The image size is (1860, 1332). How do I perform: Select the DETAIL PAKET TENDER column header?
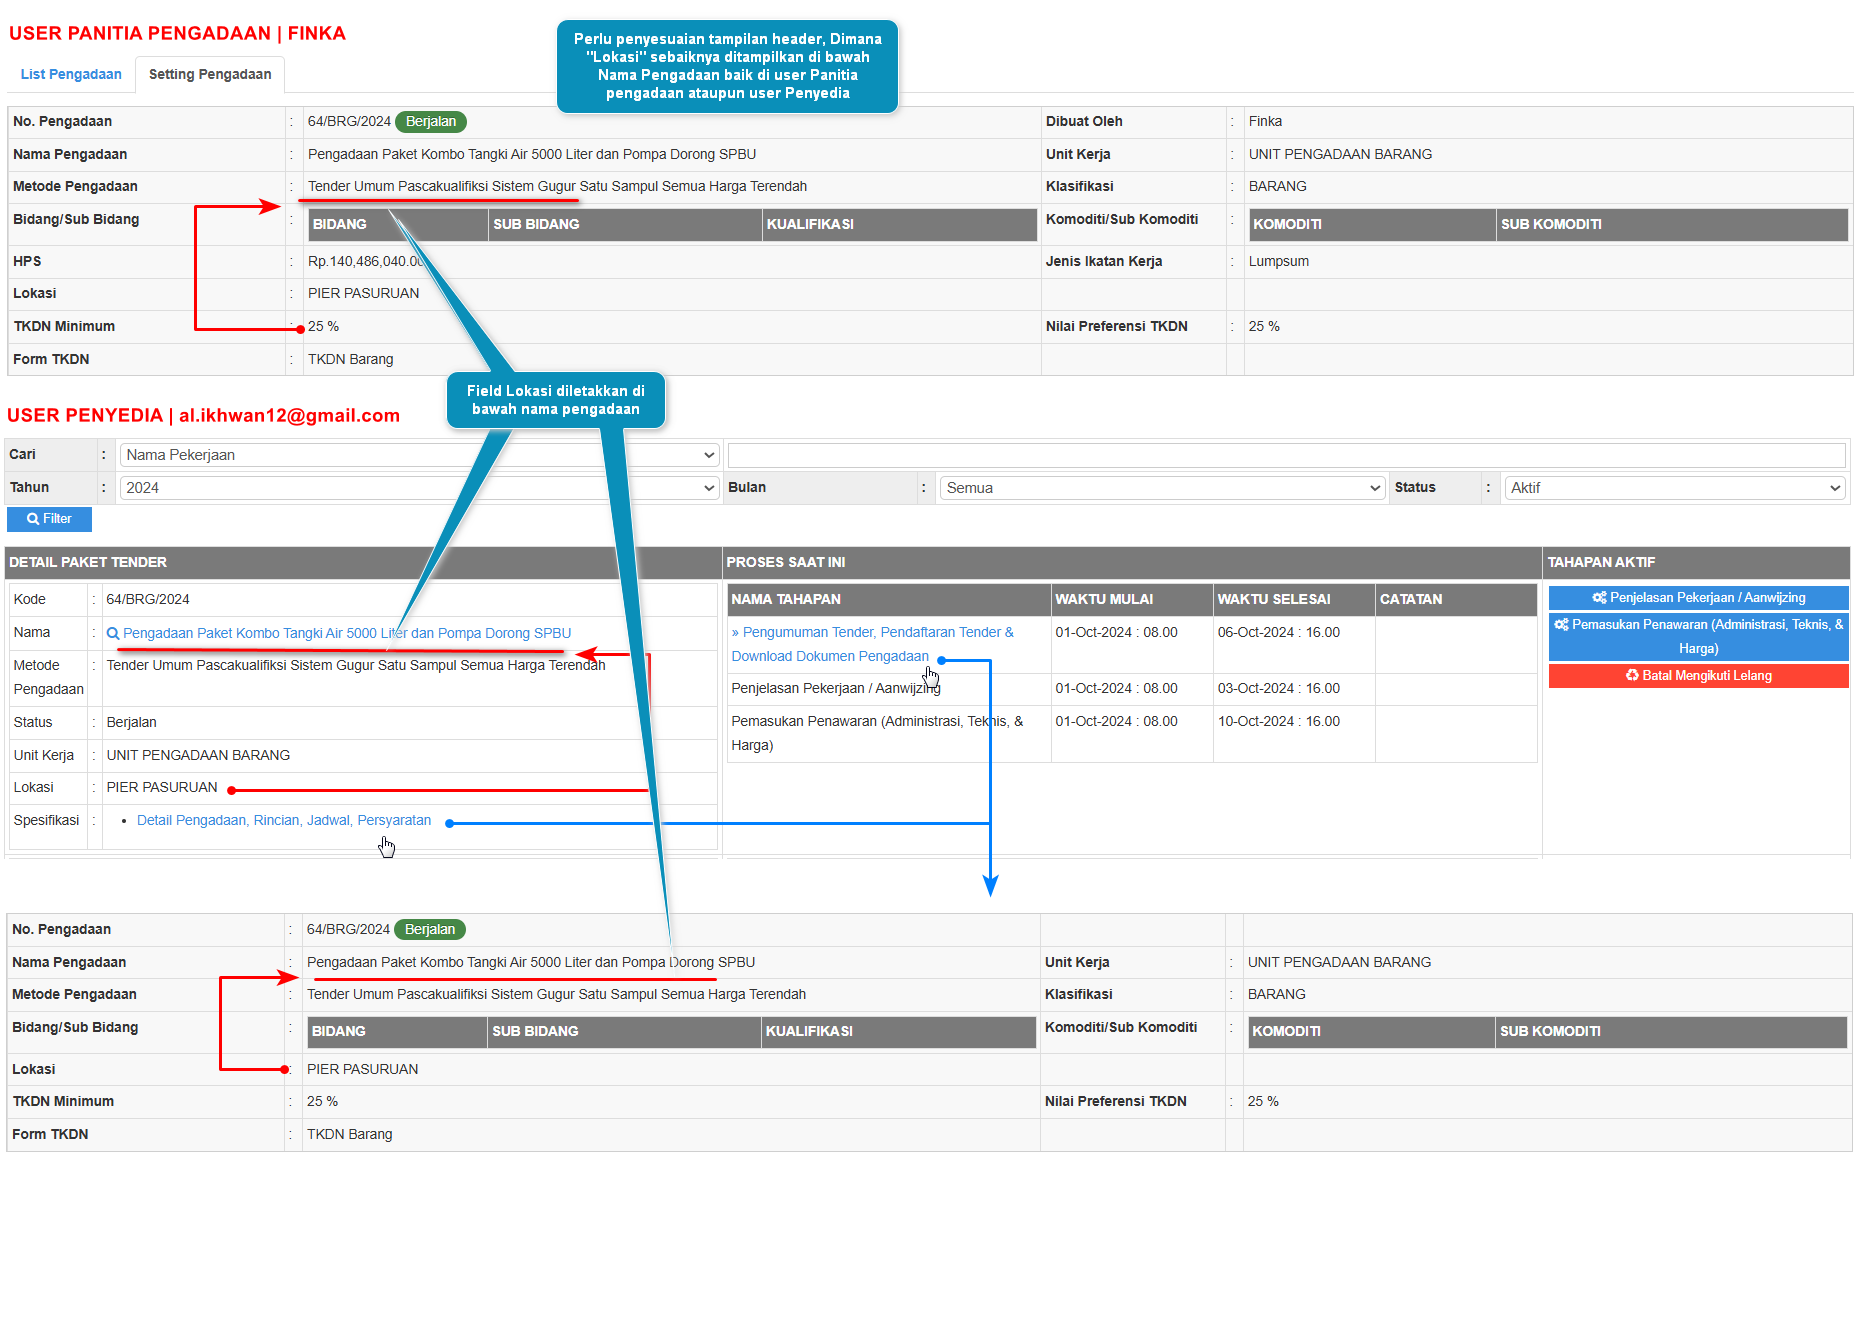363,562
